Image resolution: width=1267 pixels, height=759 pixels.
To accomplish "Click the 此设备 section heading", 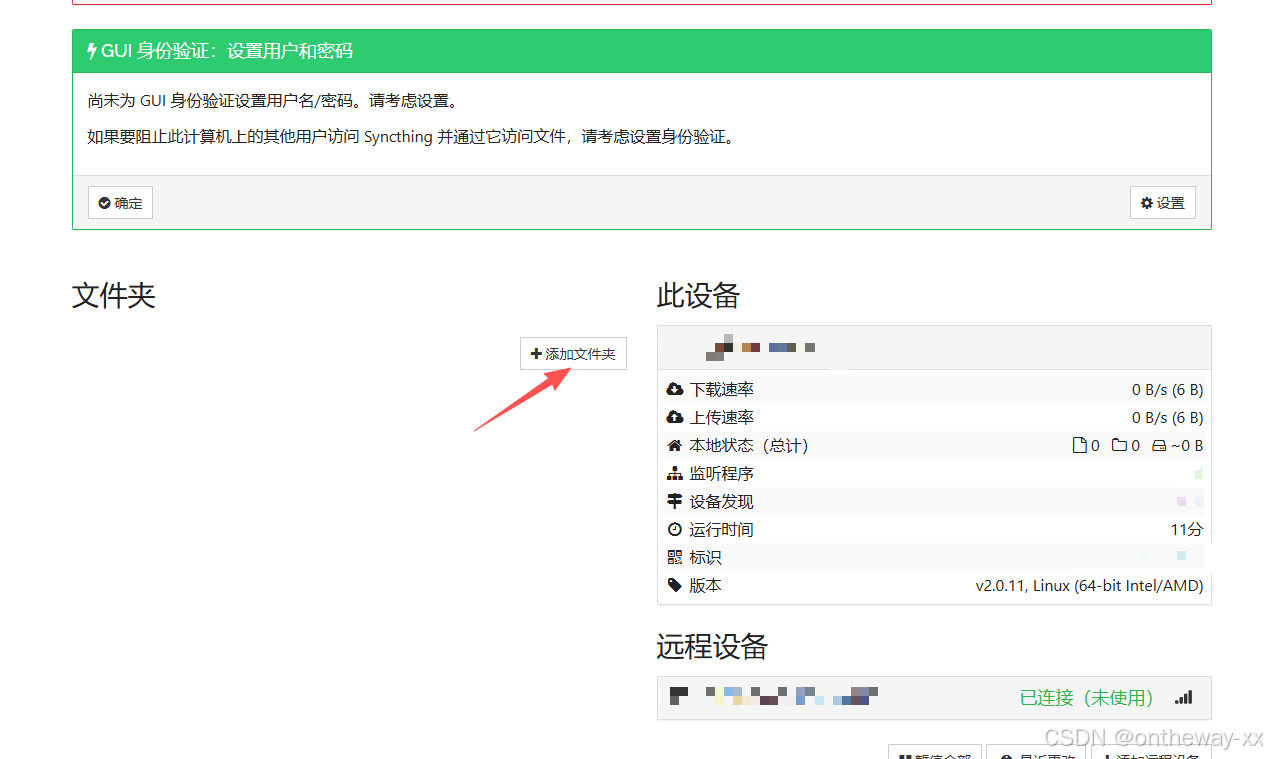I will [x=698, y=295].
